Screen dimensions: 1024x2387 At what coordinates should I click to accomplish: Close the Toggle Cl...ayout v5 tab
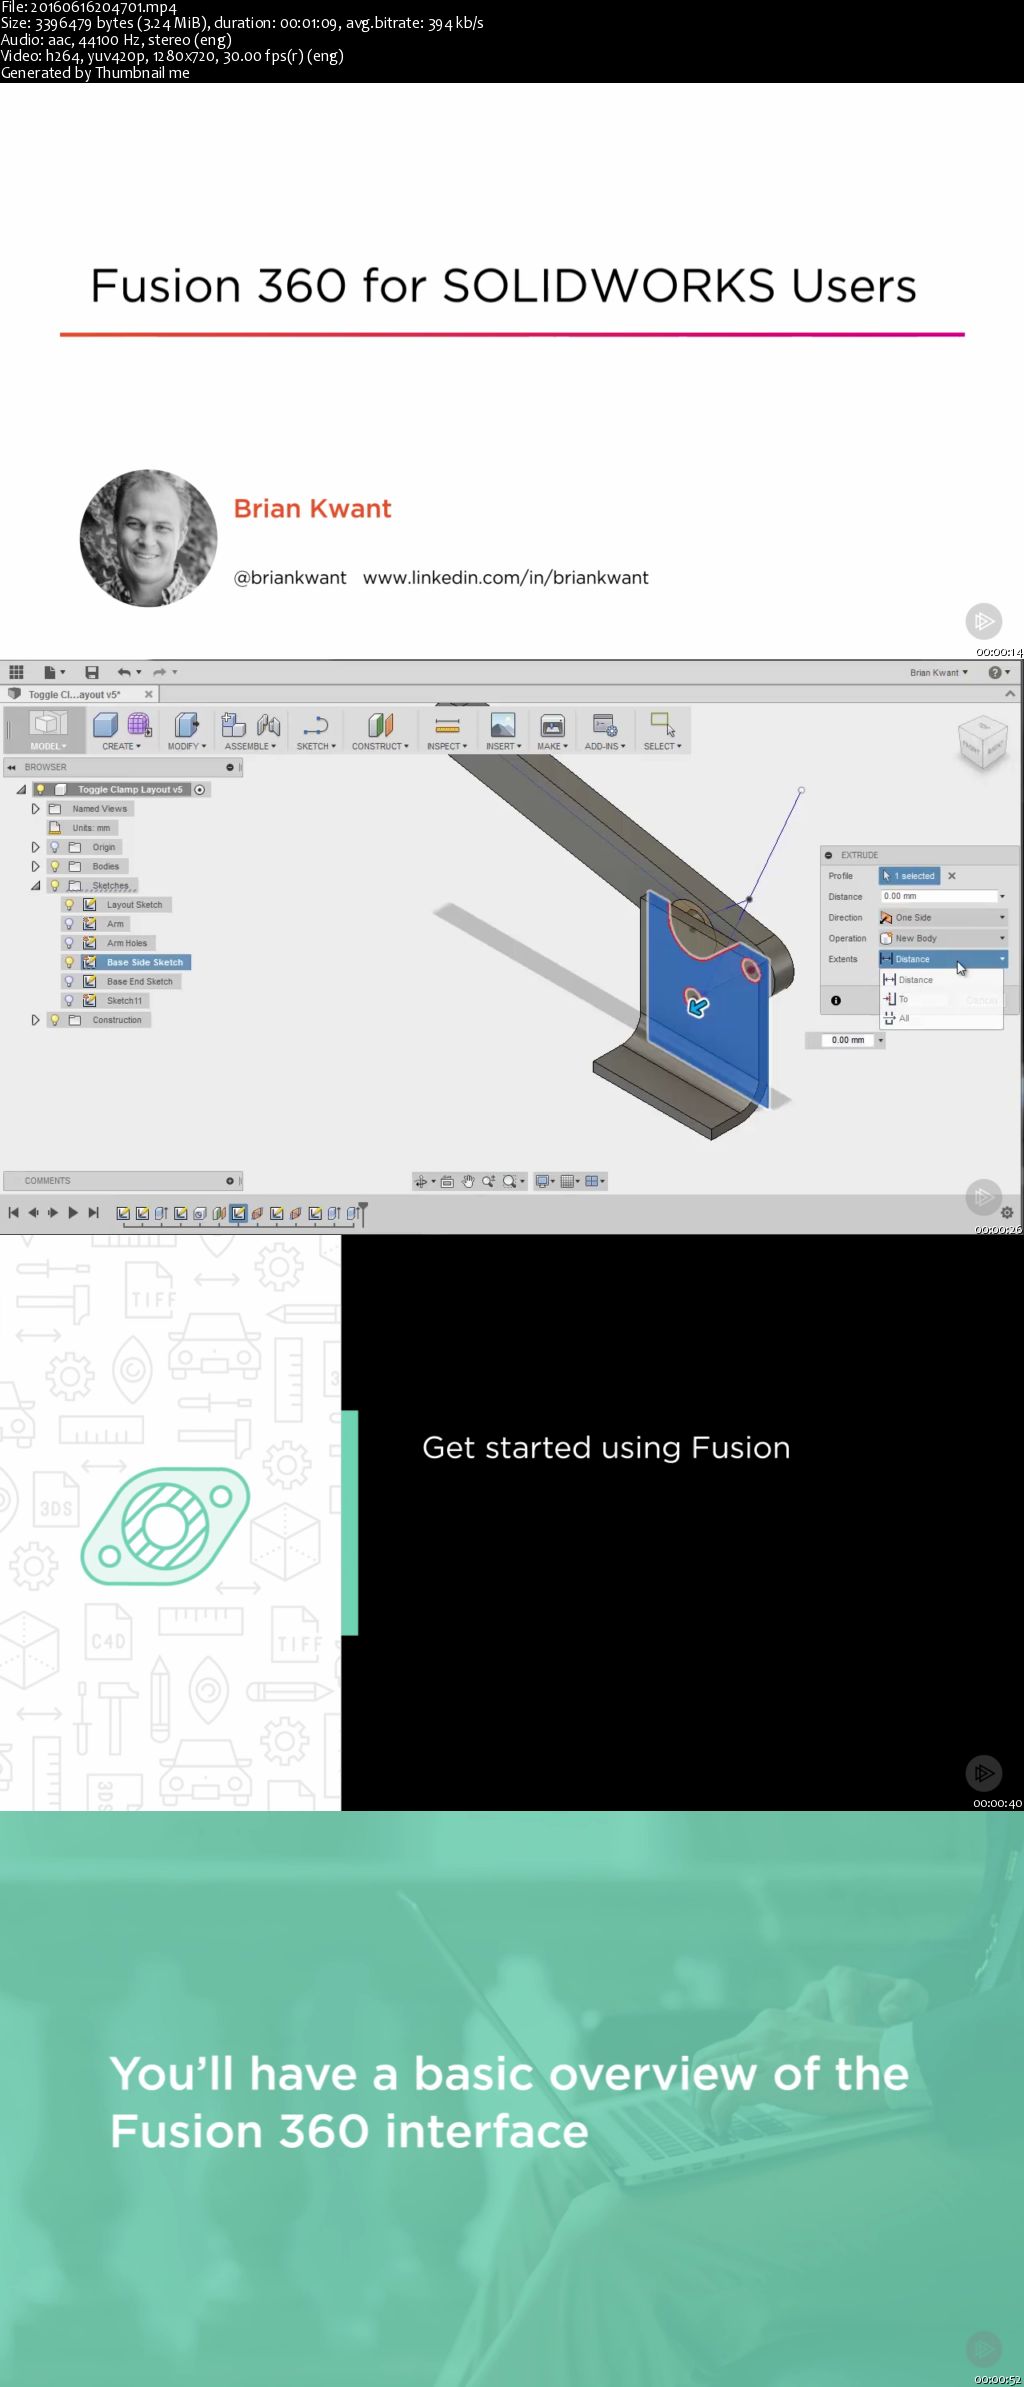[148, 694]
